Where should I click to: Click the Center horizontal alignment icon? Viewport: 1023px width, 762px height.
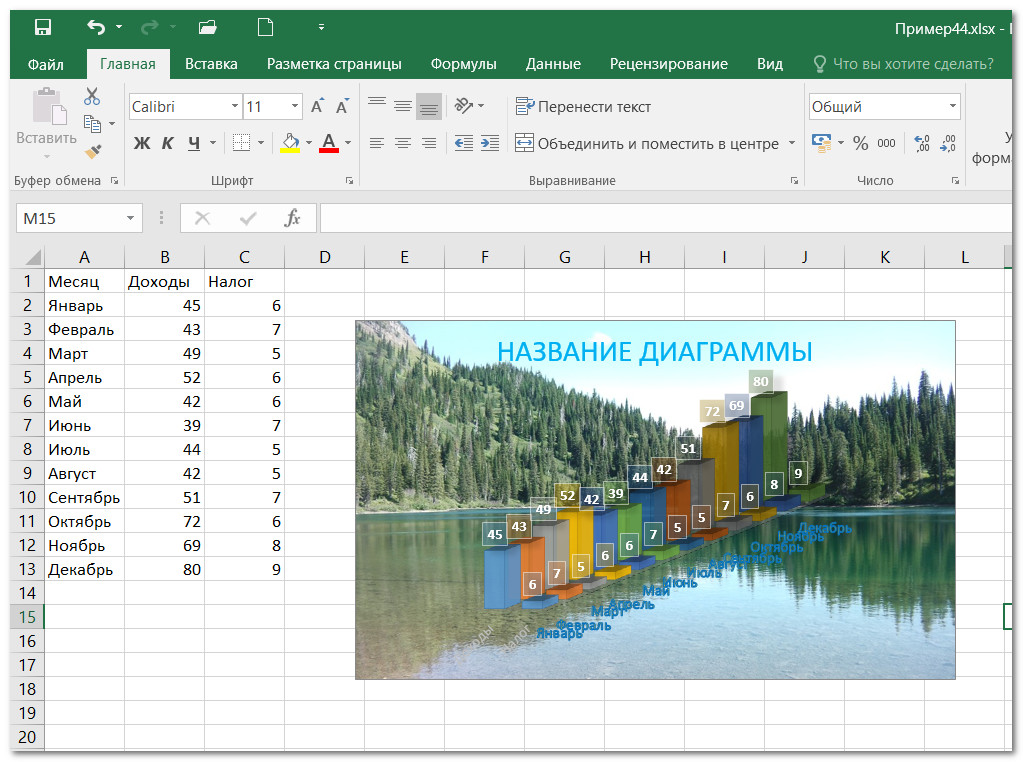tap(402, 143)
